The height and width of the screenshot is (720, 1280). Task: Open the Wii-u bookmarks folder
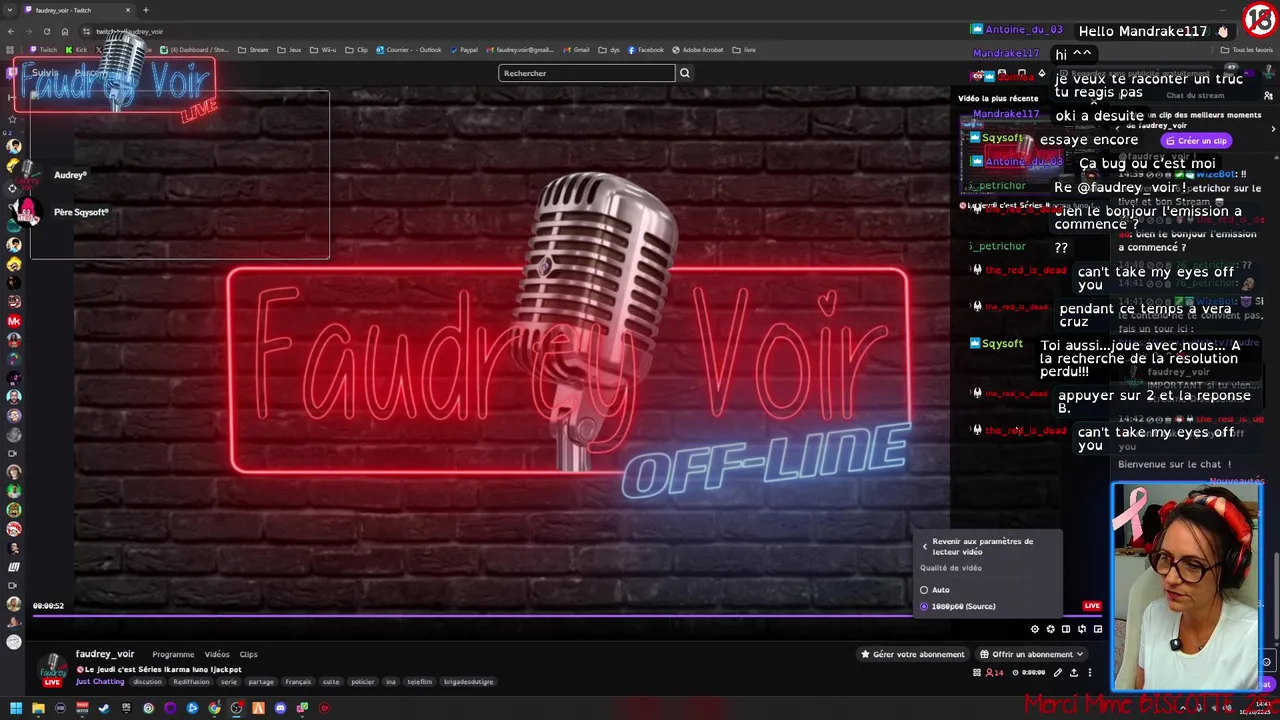point(324,50)
